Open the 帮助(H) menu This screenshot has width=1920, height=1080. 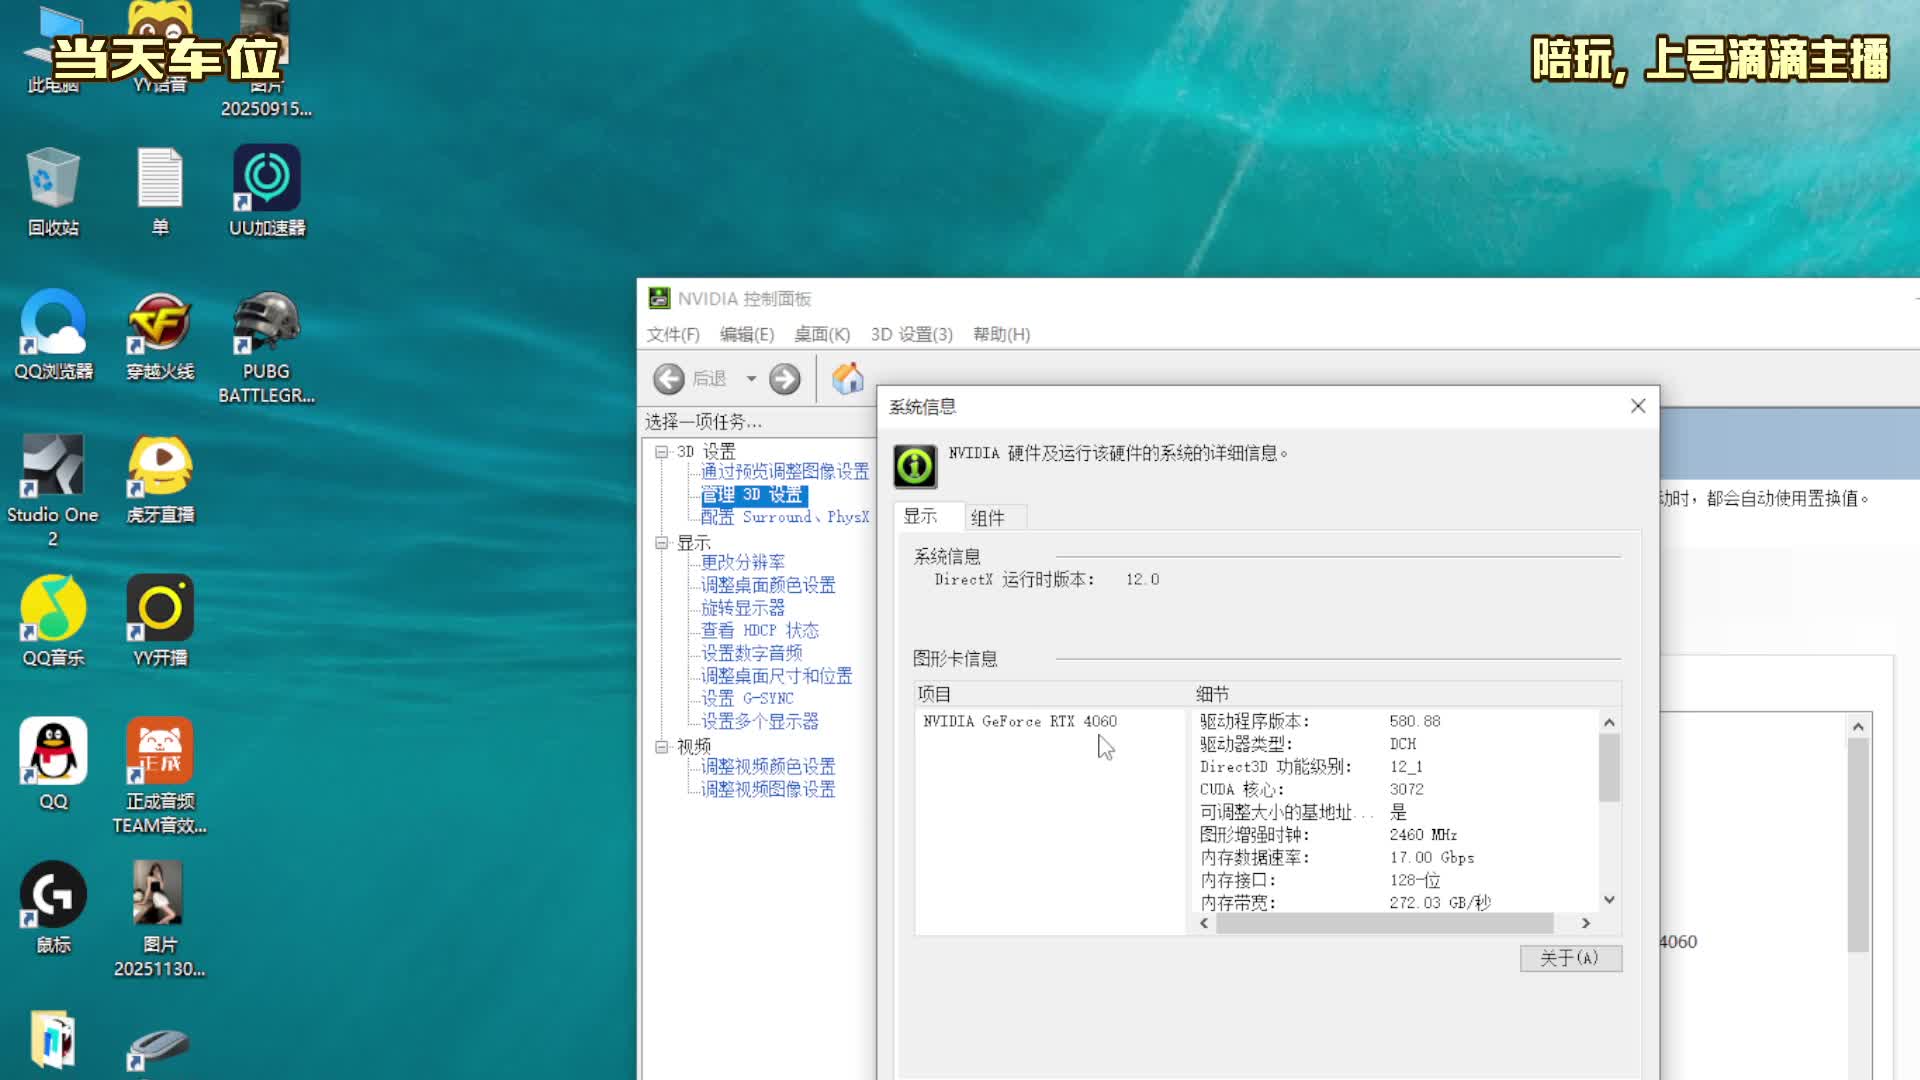(1001, 334)
